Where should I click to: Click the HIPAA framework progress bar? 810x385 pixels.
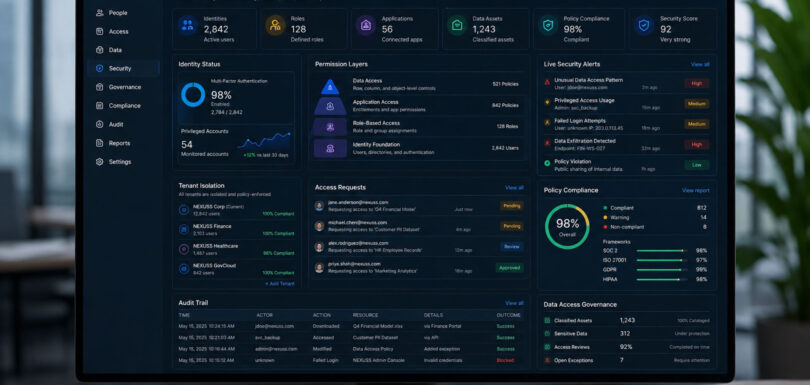pos(662,280)
